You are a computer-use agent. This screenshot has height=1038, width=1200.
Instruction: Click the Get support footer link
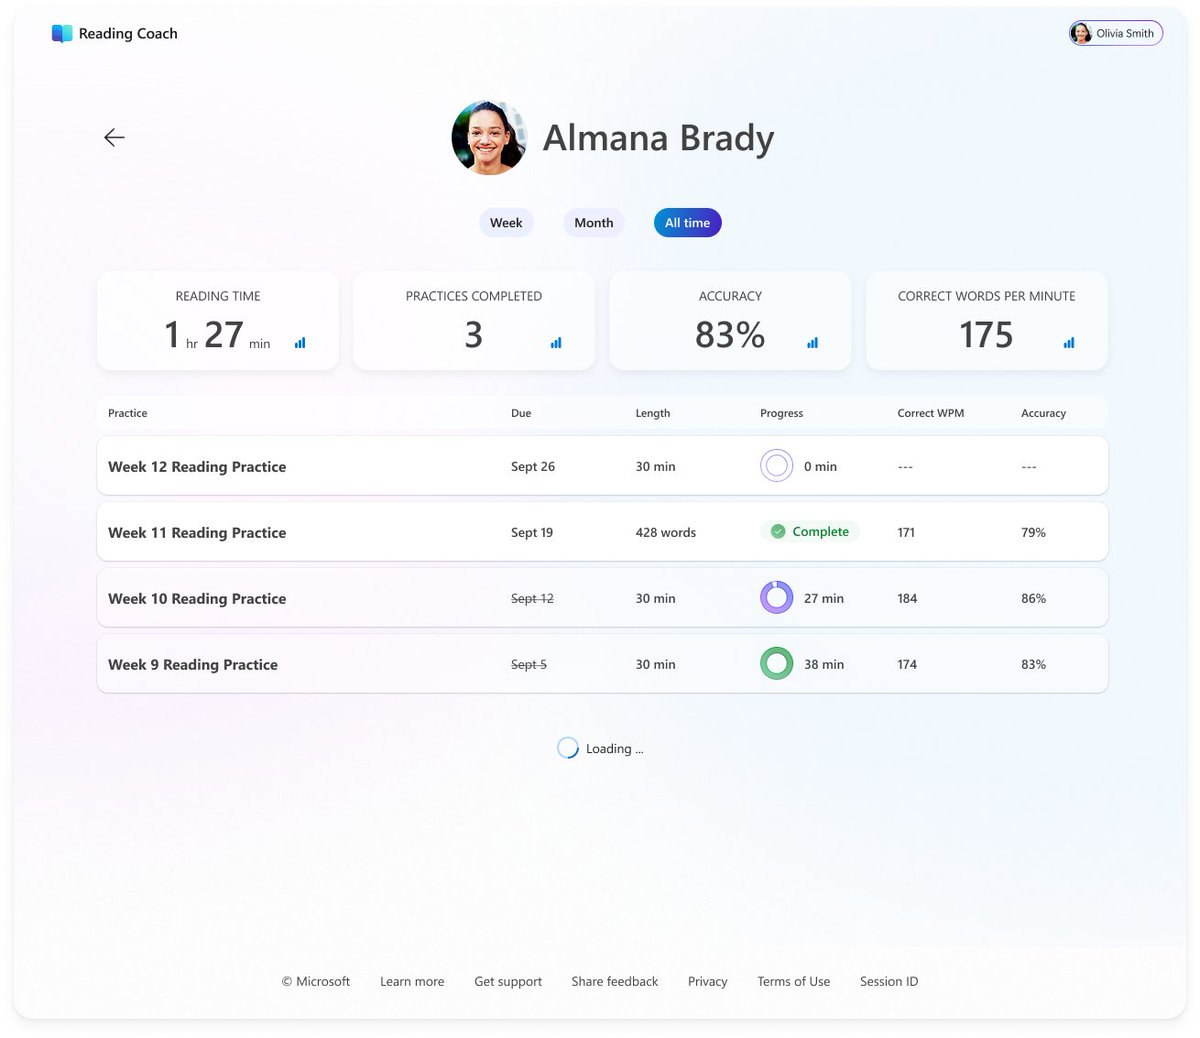pos(508,981)
